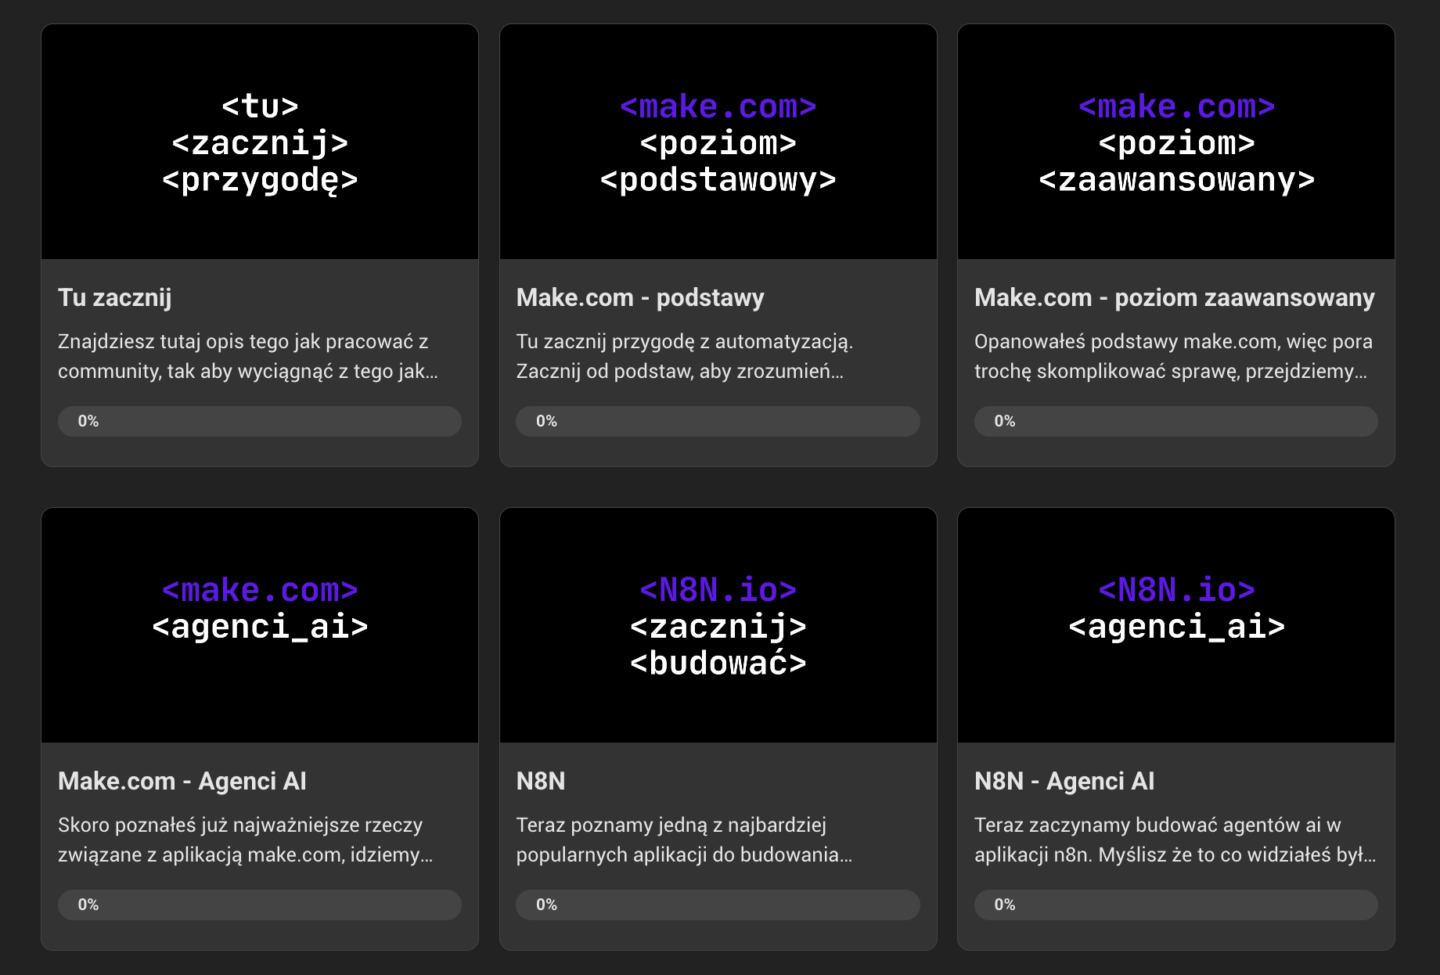This screenshot has height=975, width=1440.
Task: Click the progress bar on the "N8N" card
Action: 718,905
